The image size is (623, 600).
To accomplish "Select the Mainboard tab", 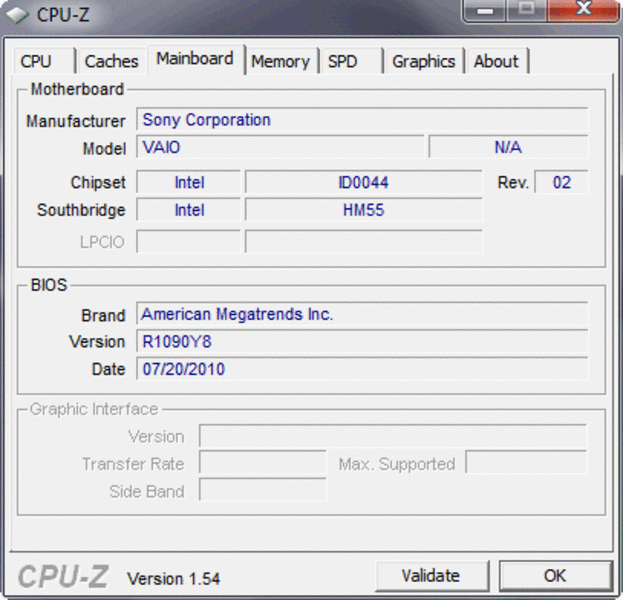I will (x=196, y=59).
